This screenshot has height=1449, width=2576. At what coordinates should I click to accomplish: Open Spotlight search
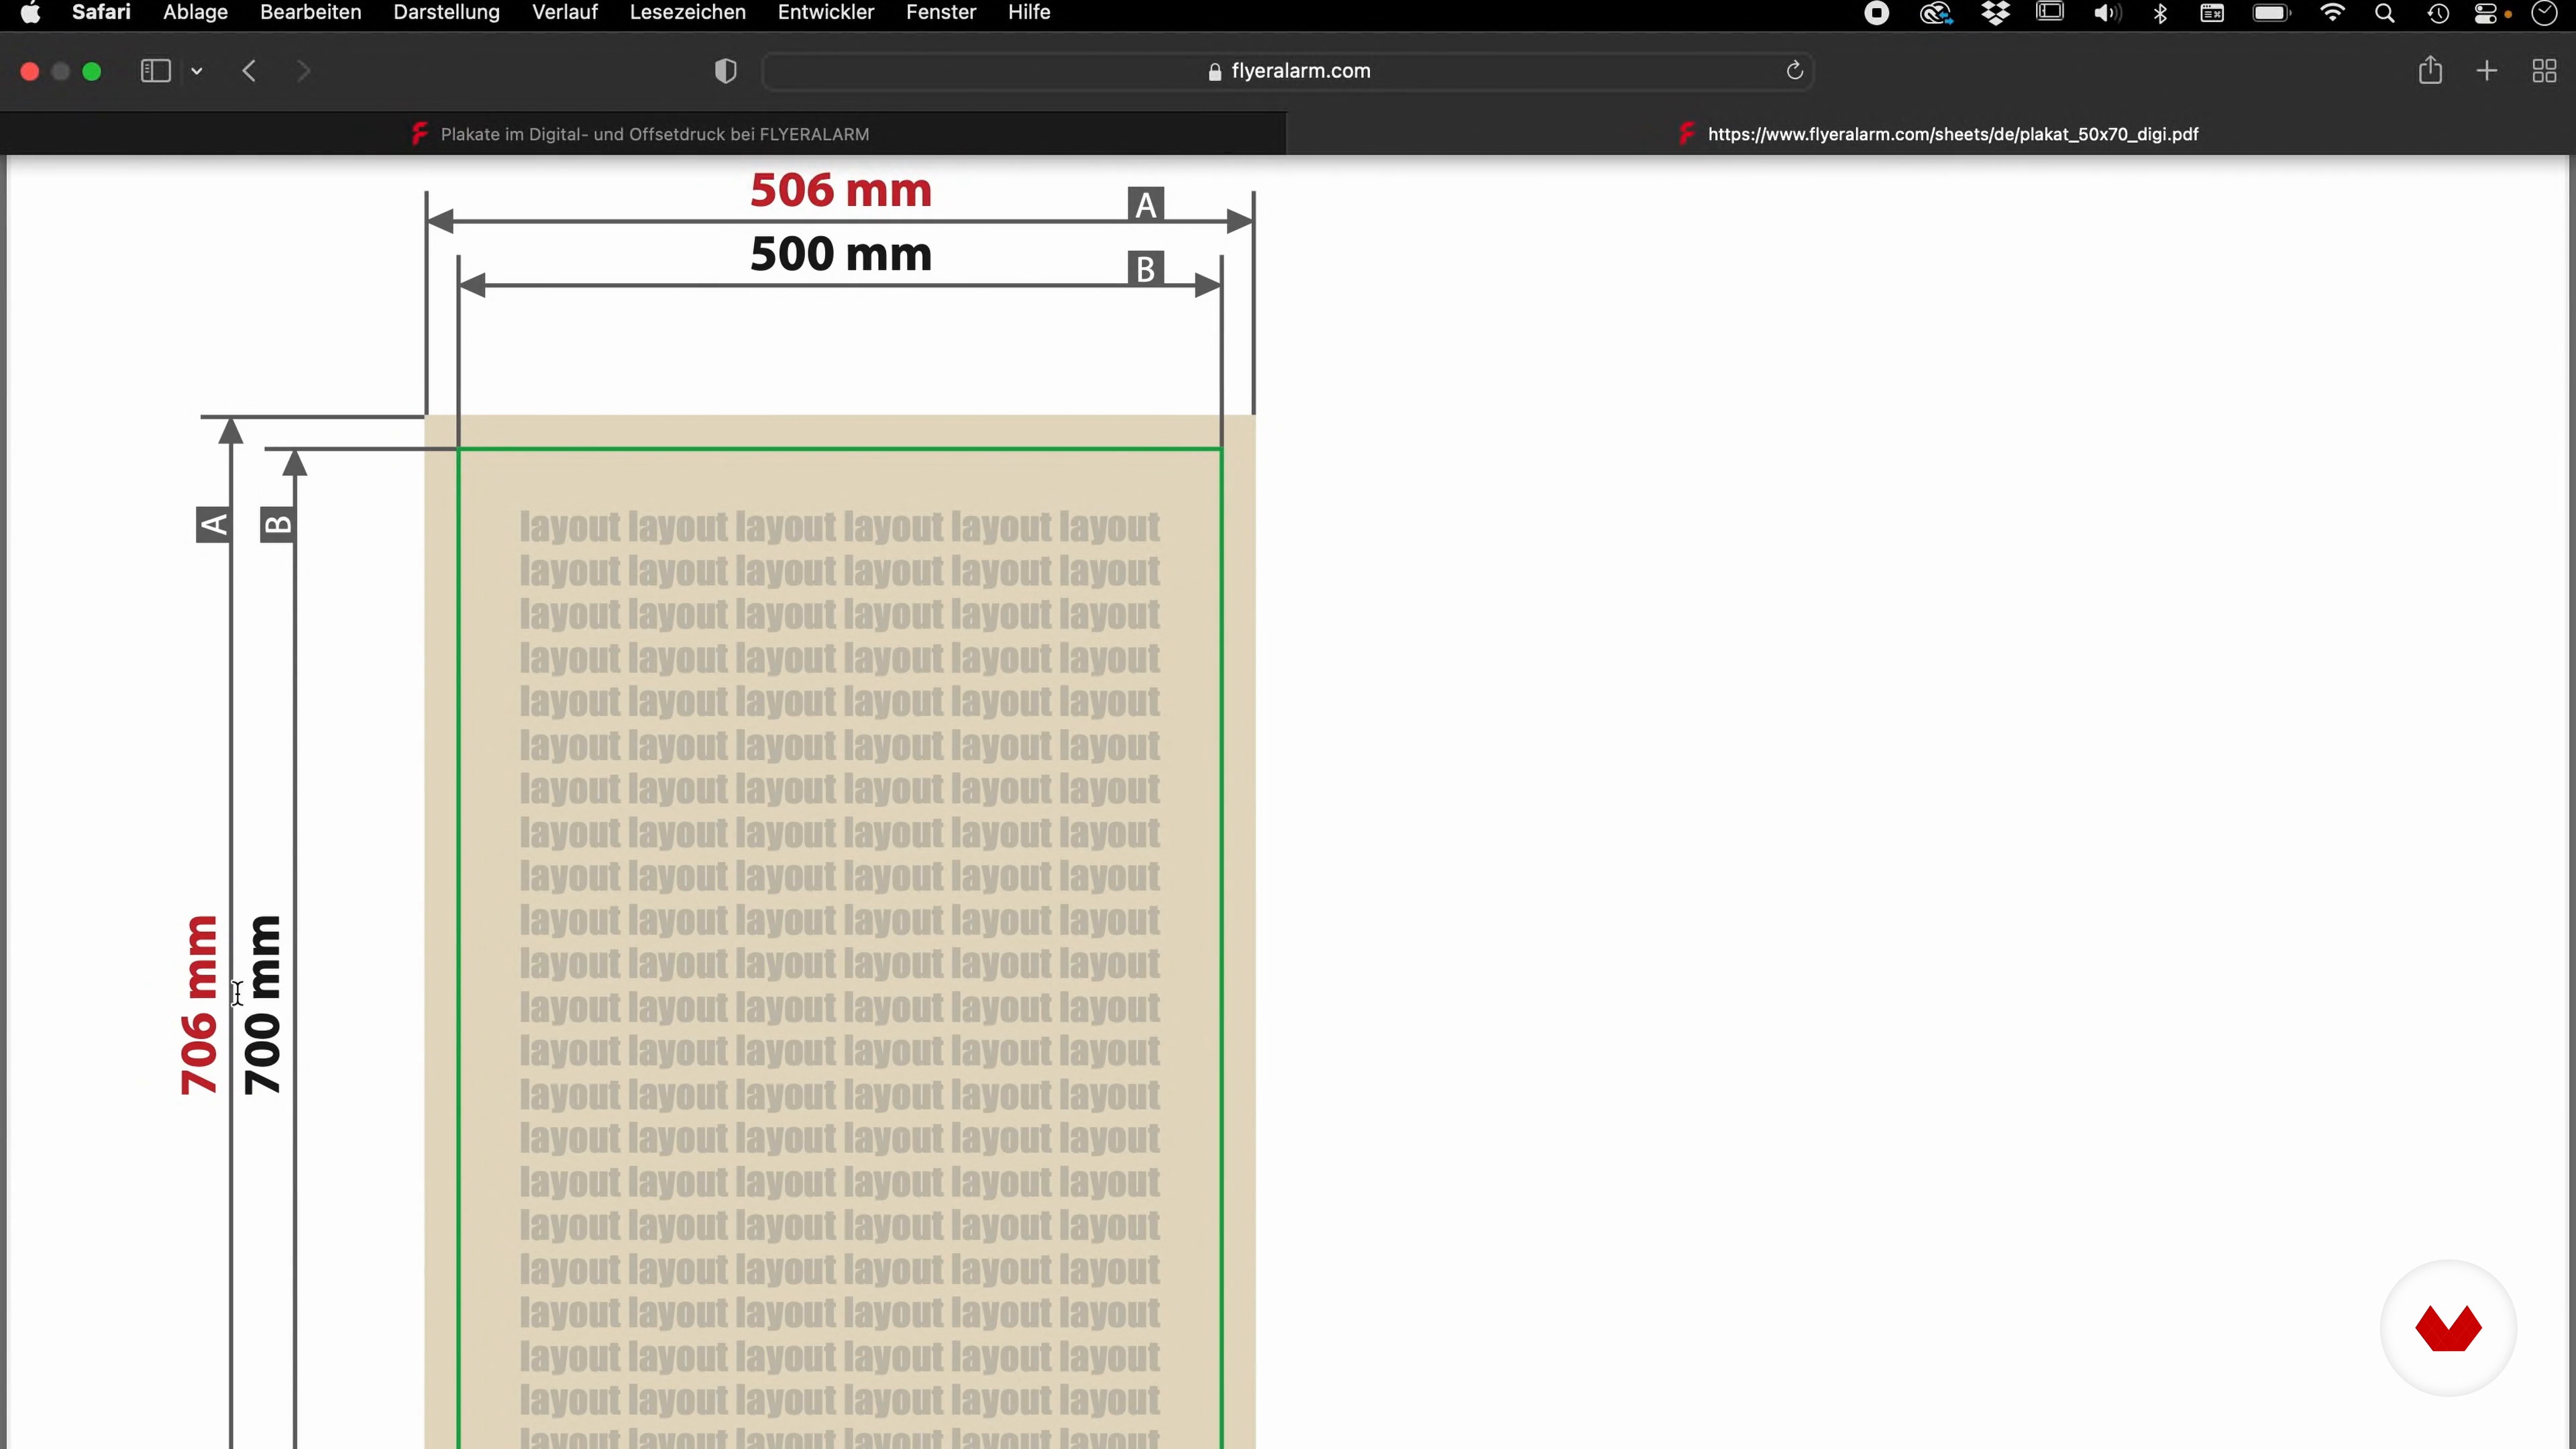pyautogui.click(x=2384, y=13)
